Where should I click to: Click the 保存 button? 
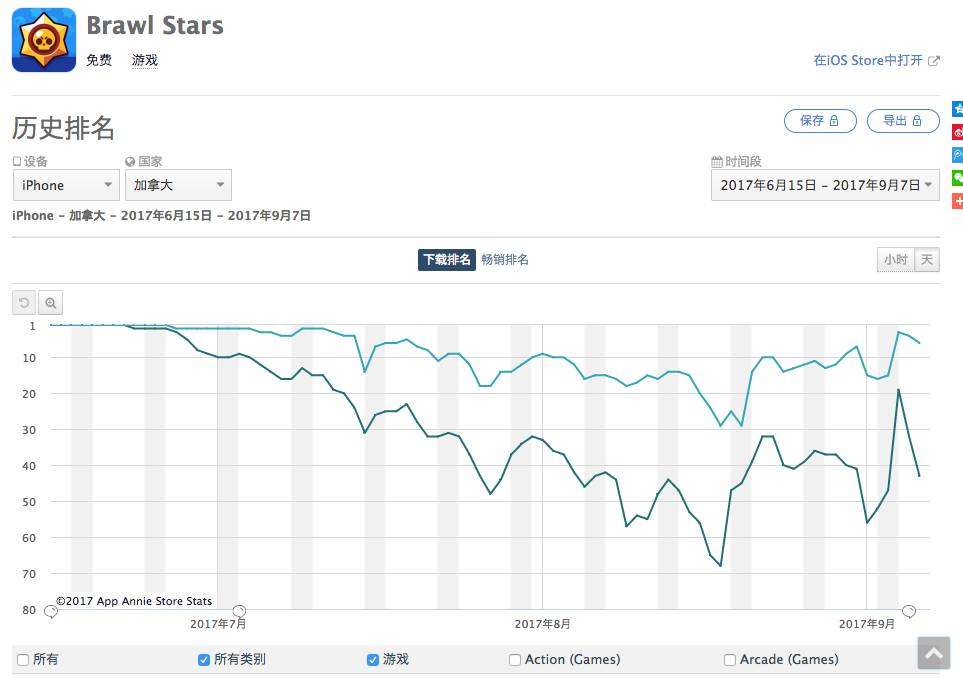tap(820, 121)
